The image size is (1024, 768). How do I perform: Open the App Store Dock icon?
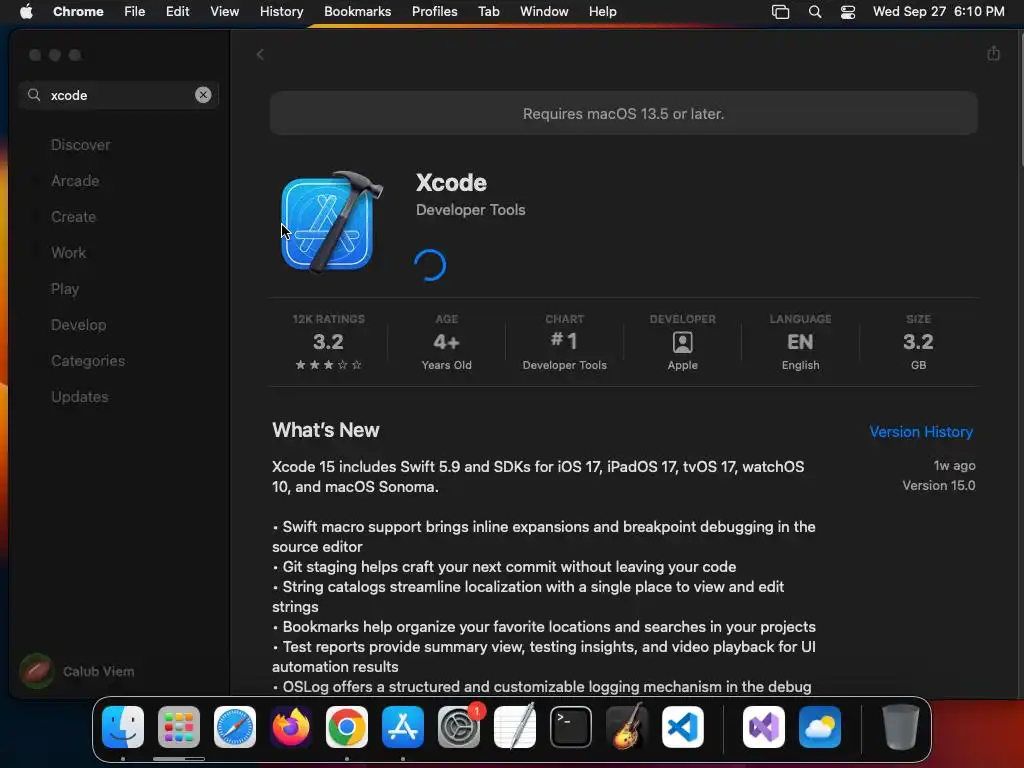pos(403,727)
